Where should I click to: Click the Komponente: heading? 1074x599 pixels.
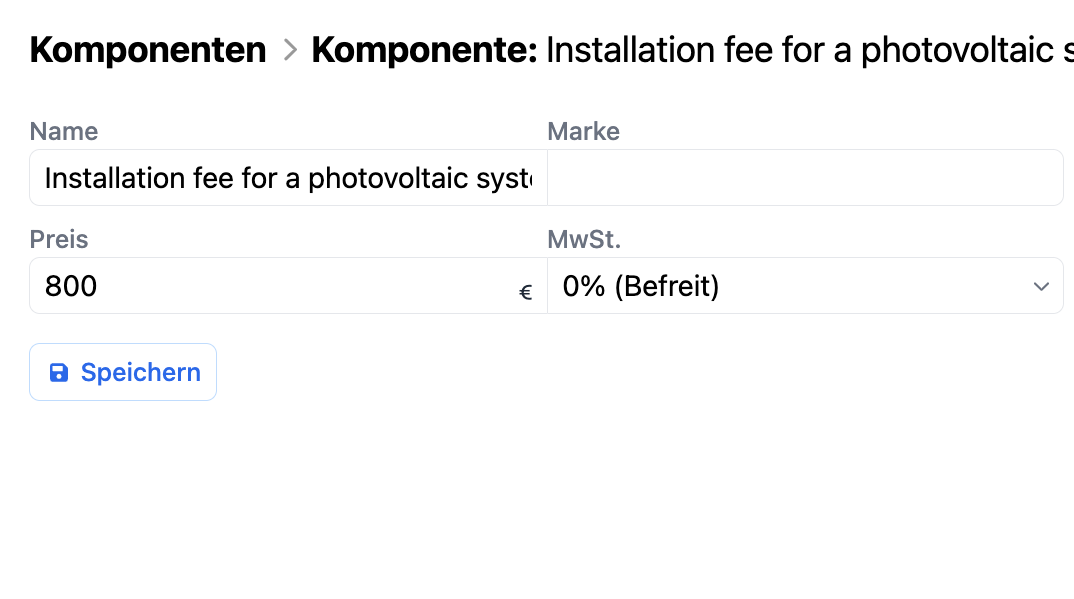424,49
